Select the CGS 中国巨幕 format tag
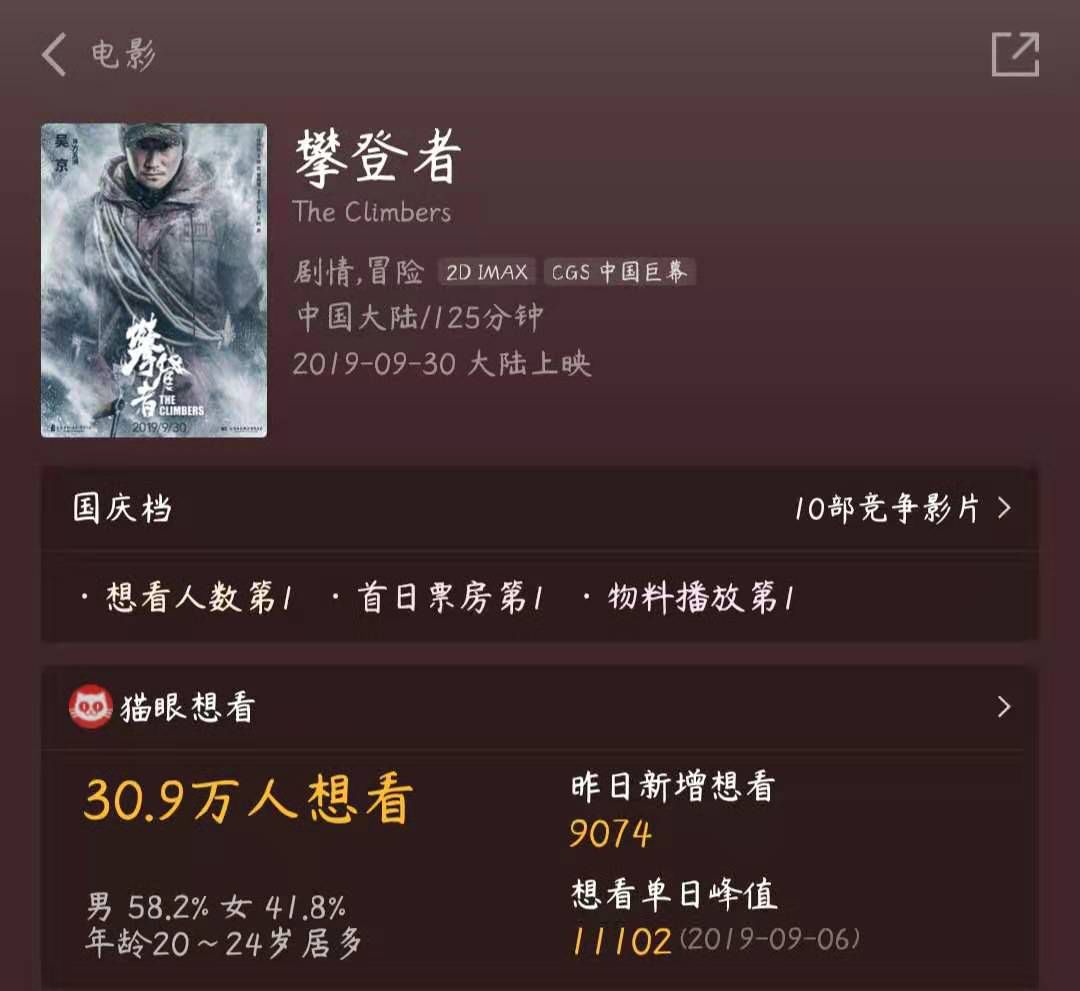Viewport: 1080px width, 991px height. pos(620,272)
